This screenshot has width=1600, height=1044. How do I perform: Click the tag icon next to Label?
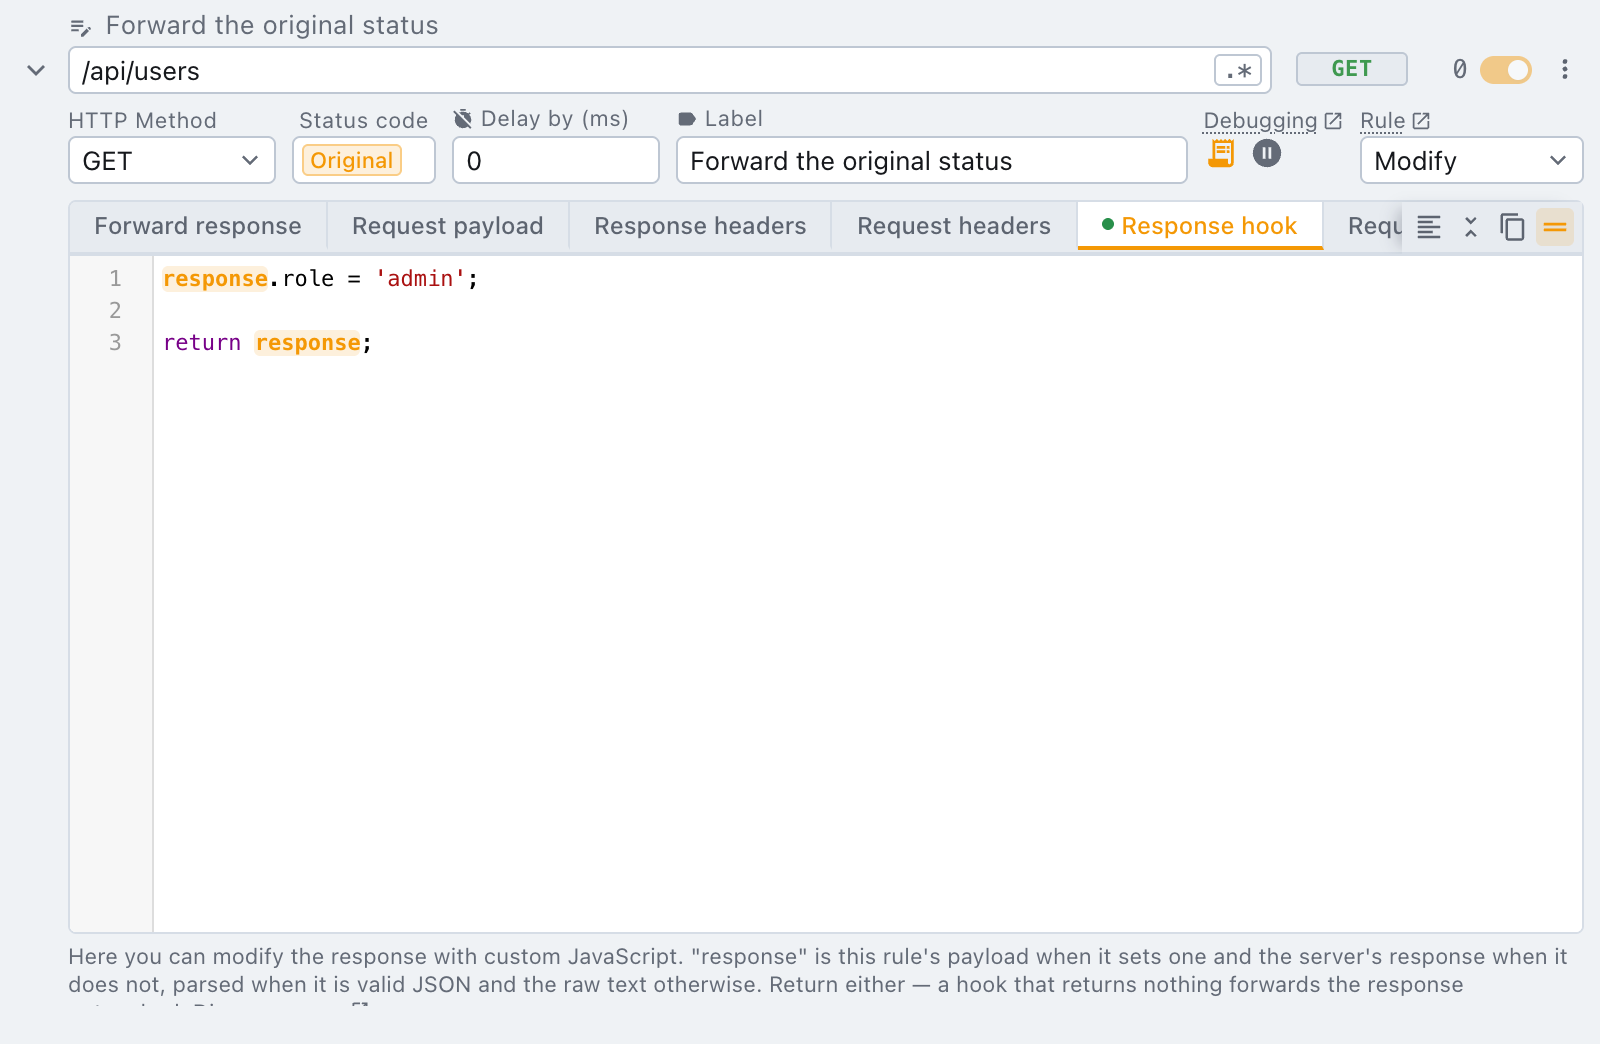(x=687, y=119)
